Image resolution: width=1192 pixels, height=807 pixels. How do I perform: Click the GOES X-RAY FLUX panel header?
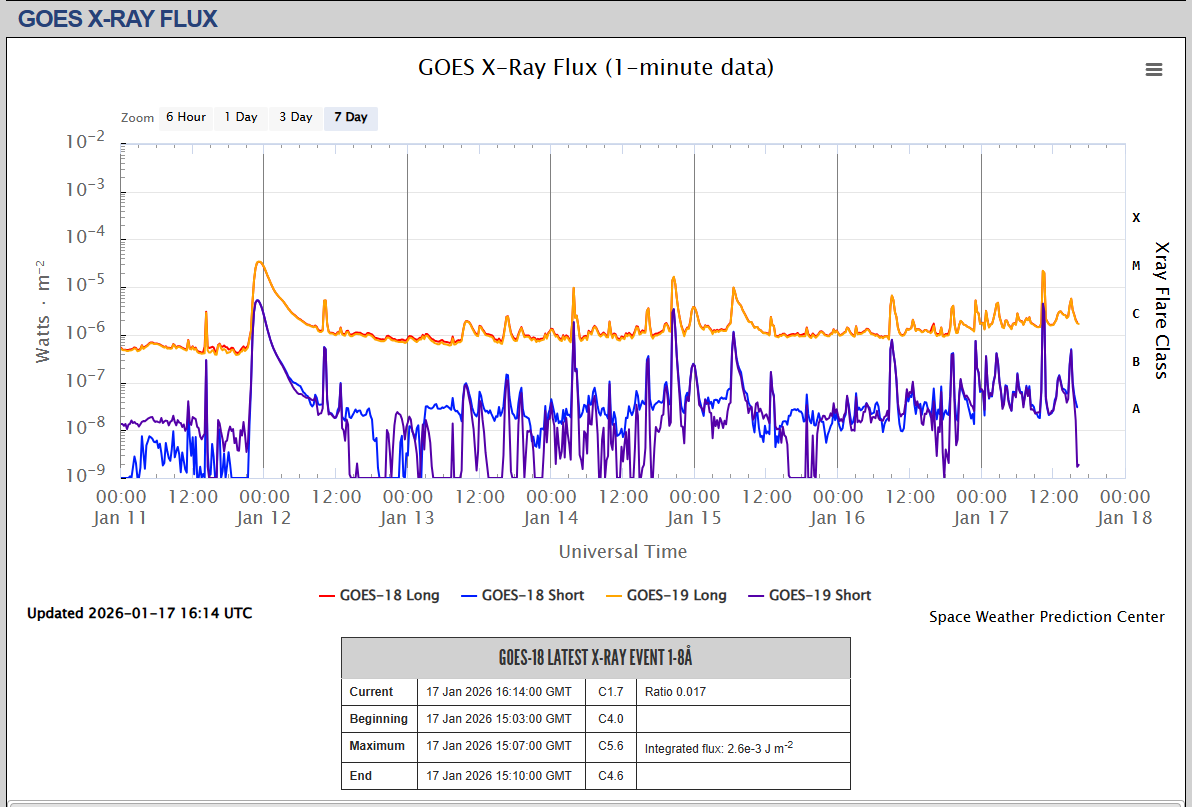pos(118,18)
